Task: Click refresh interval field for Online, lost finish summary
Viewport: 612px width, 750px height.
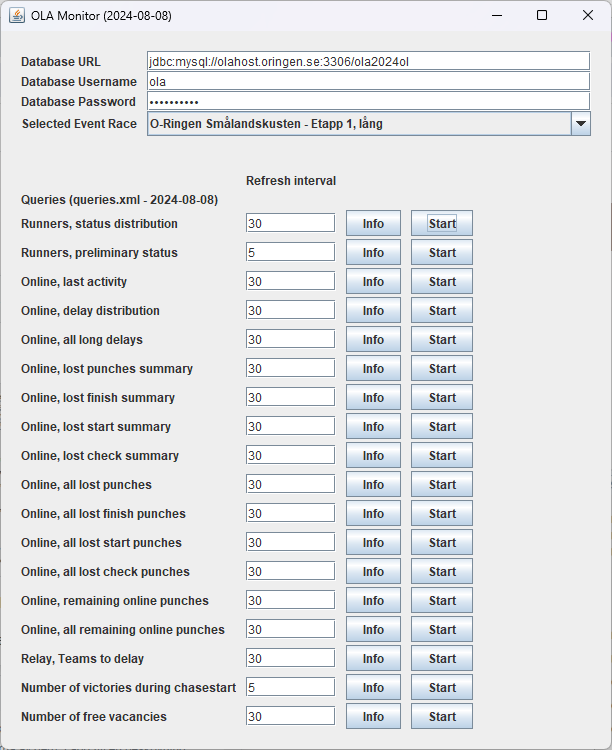Action: 290,397
